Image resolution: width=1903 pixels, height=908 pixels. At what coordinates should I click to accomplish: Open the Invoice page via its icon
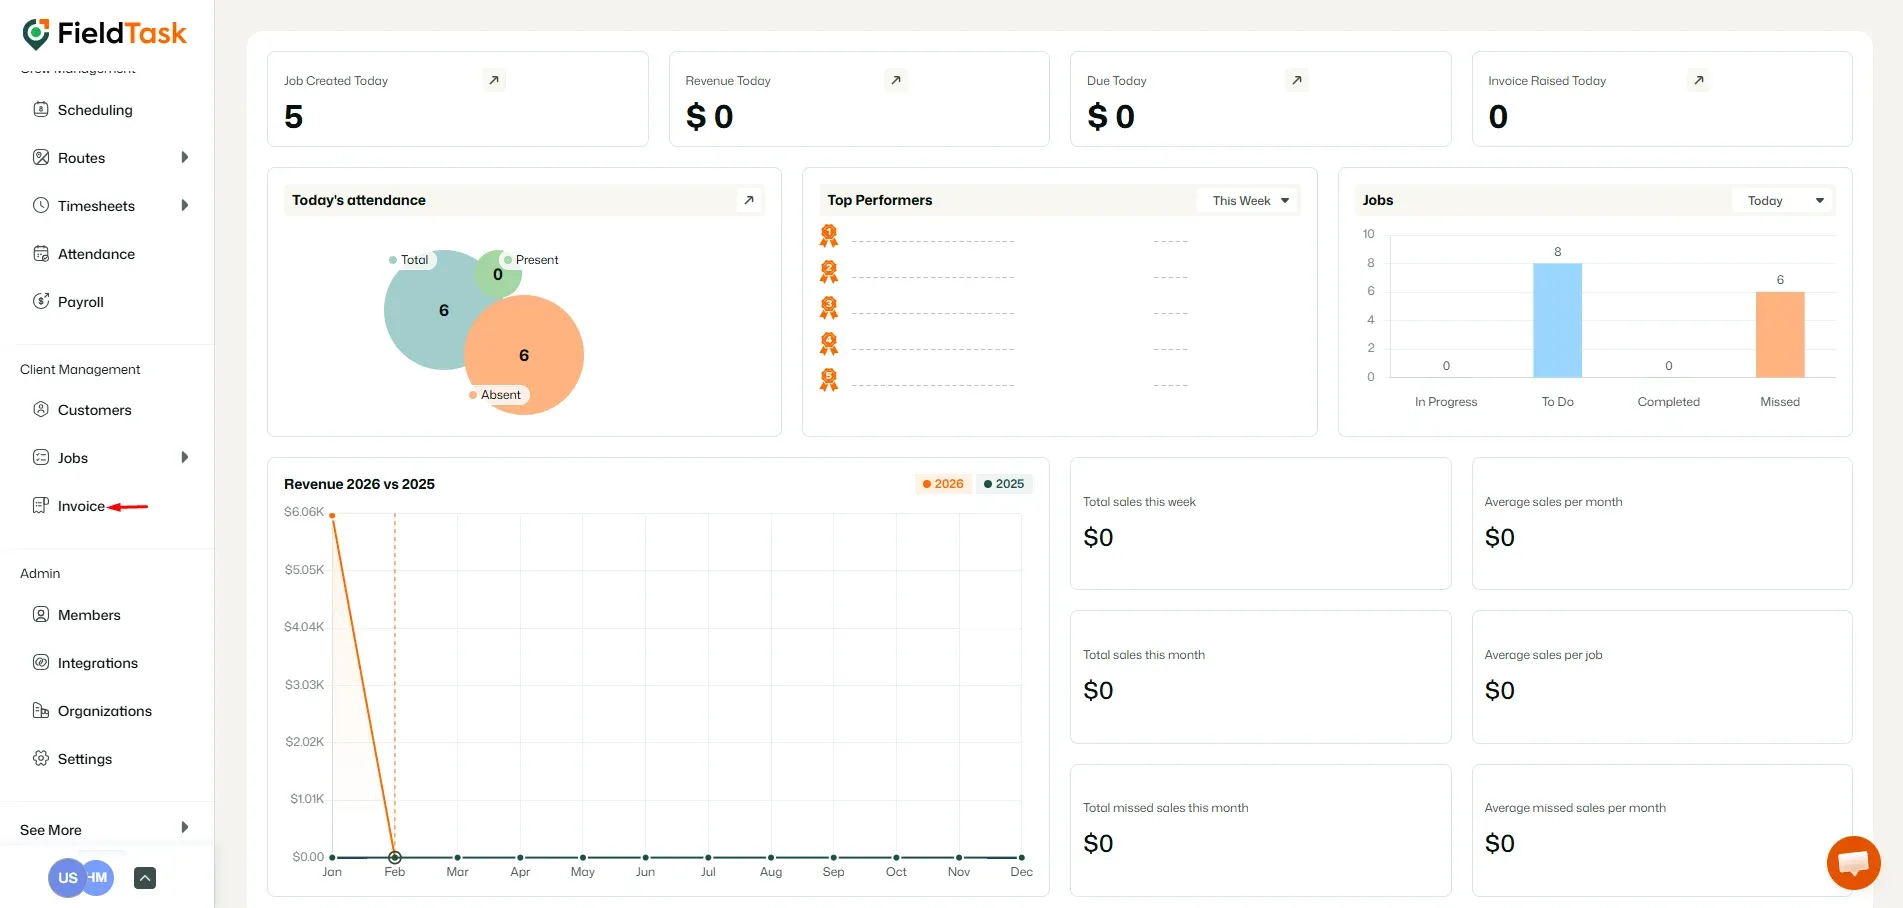(x=40, y=505)
